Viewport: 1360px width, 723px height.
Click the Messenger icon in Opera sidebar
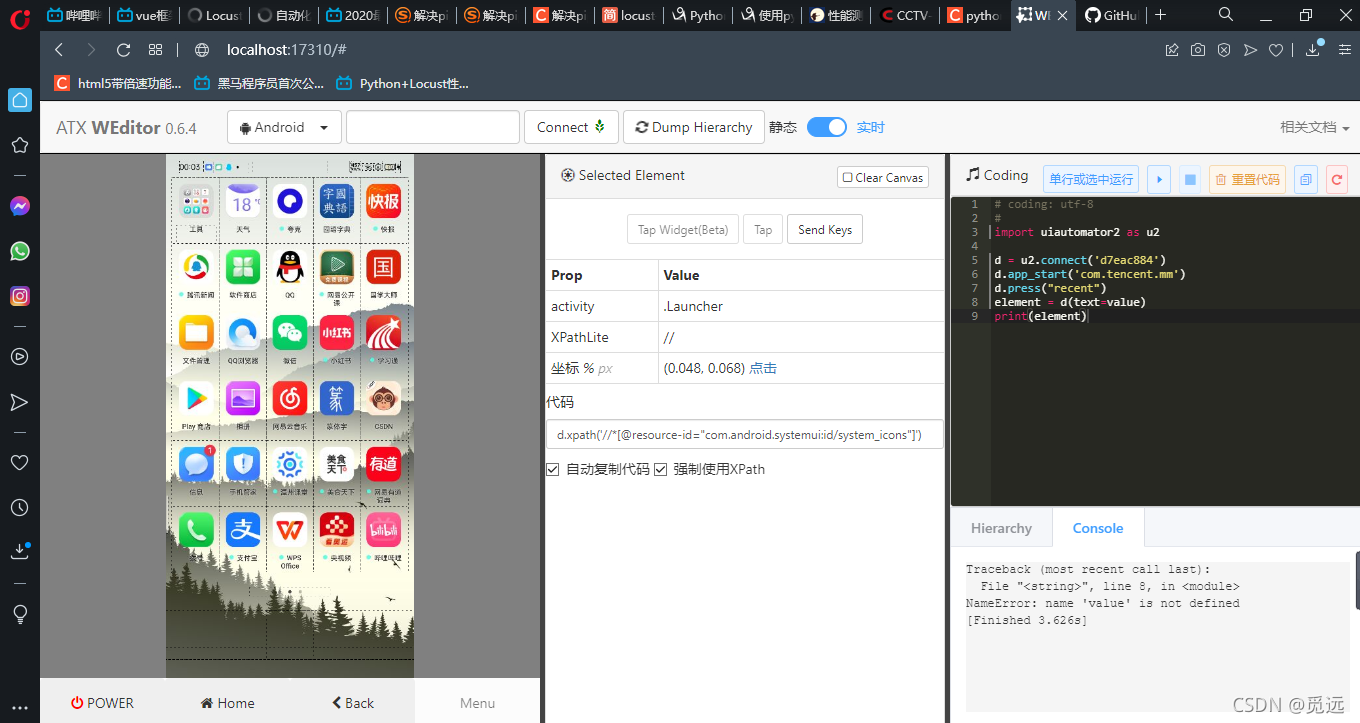(x=20, y=206)
